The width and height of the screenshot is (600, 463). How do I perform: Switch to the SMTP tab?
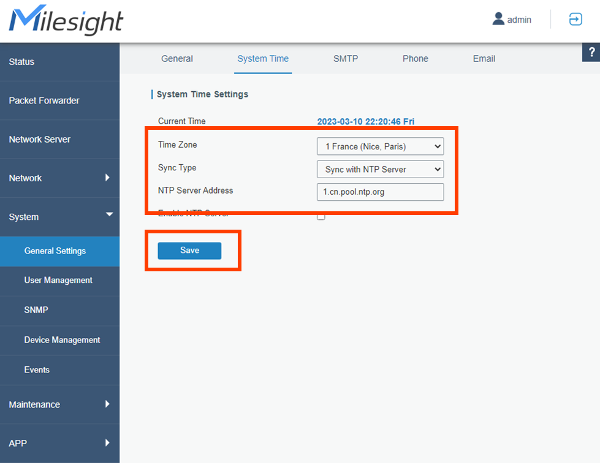tap(345, 59)
